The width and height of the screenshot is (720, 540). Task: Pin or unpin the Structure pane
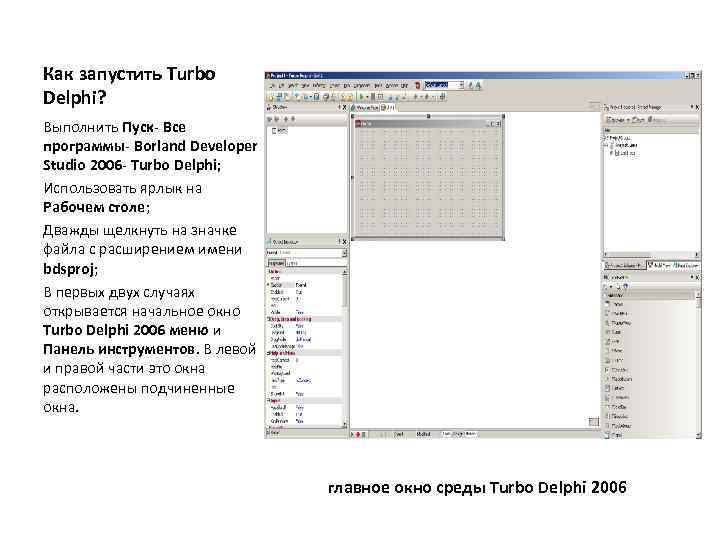click(x=340, y=107)
